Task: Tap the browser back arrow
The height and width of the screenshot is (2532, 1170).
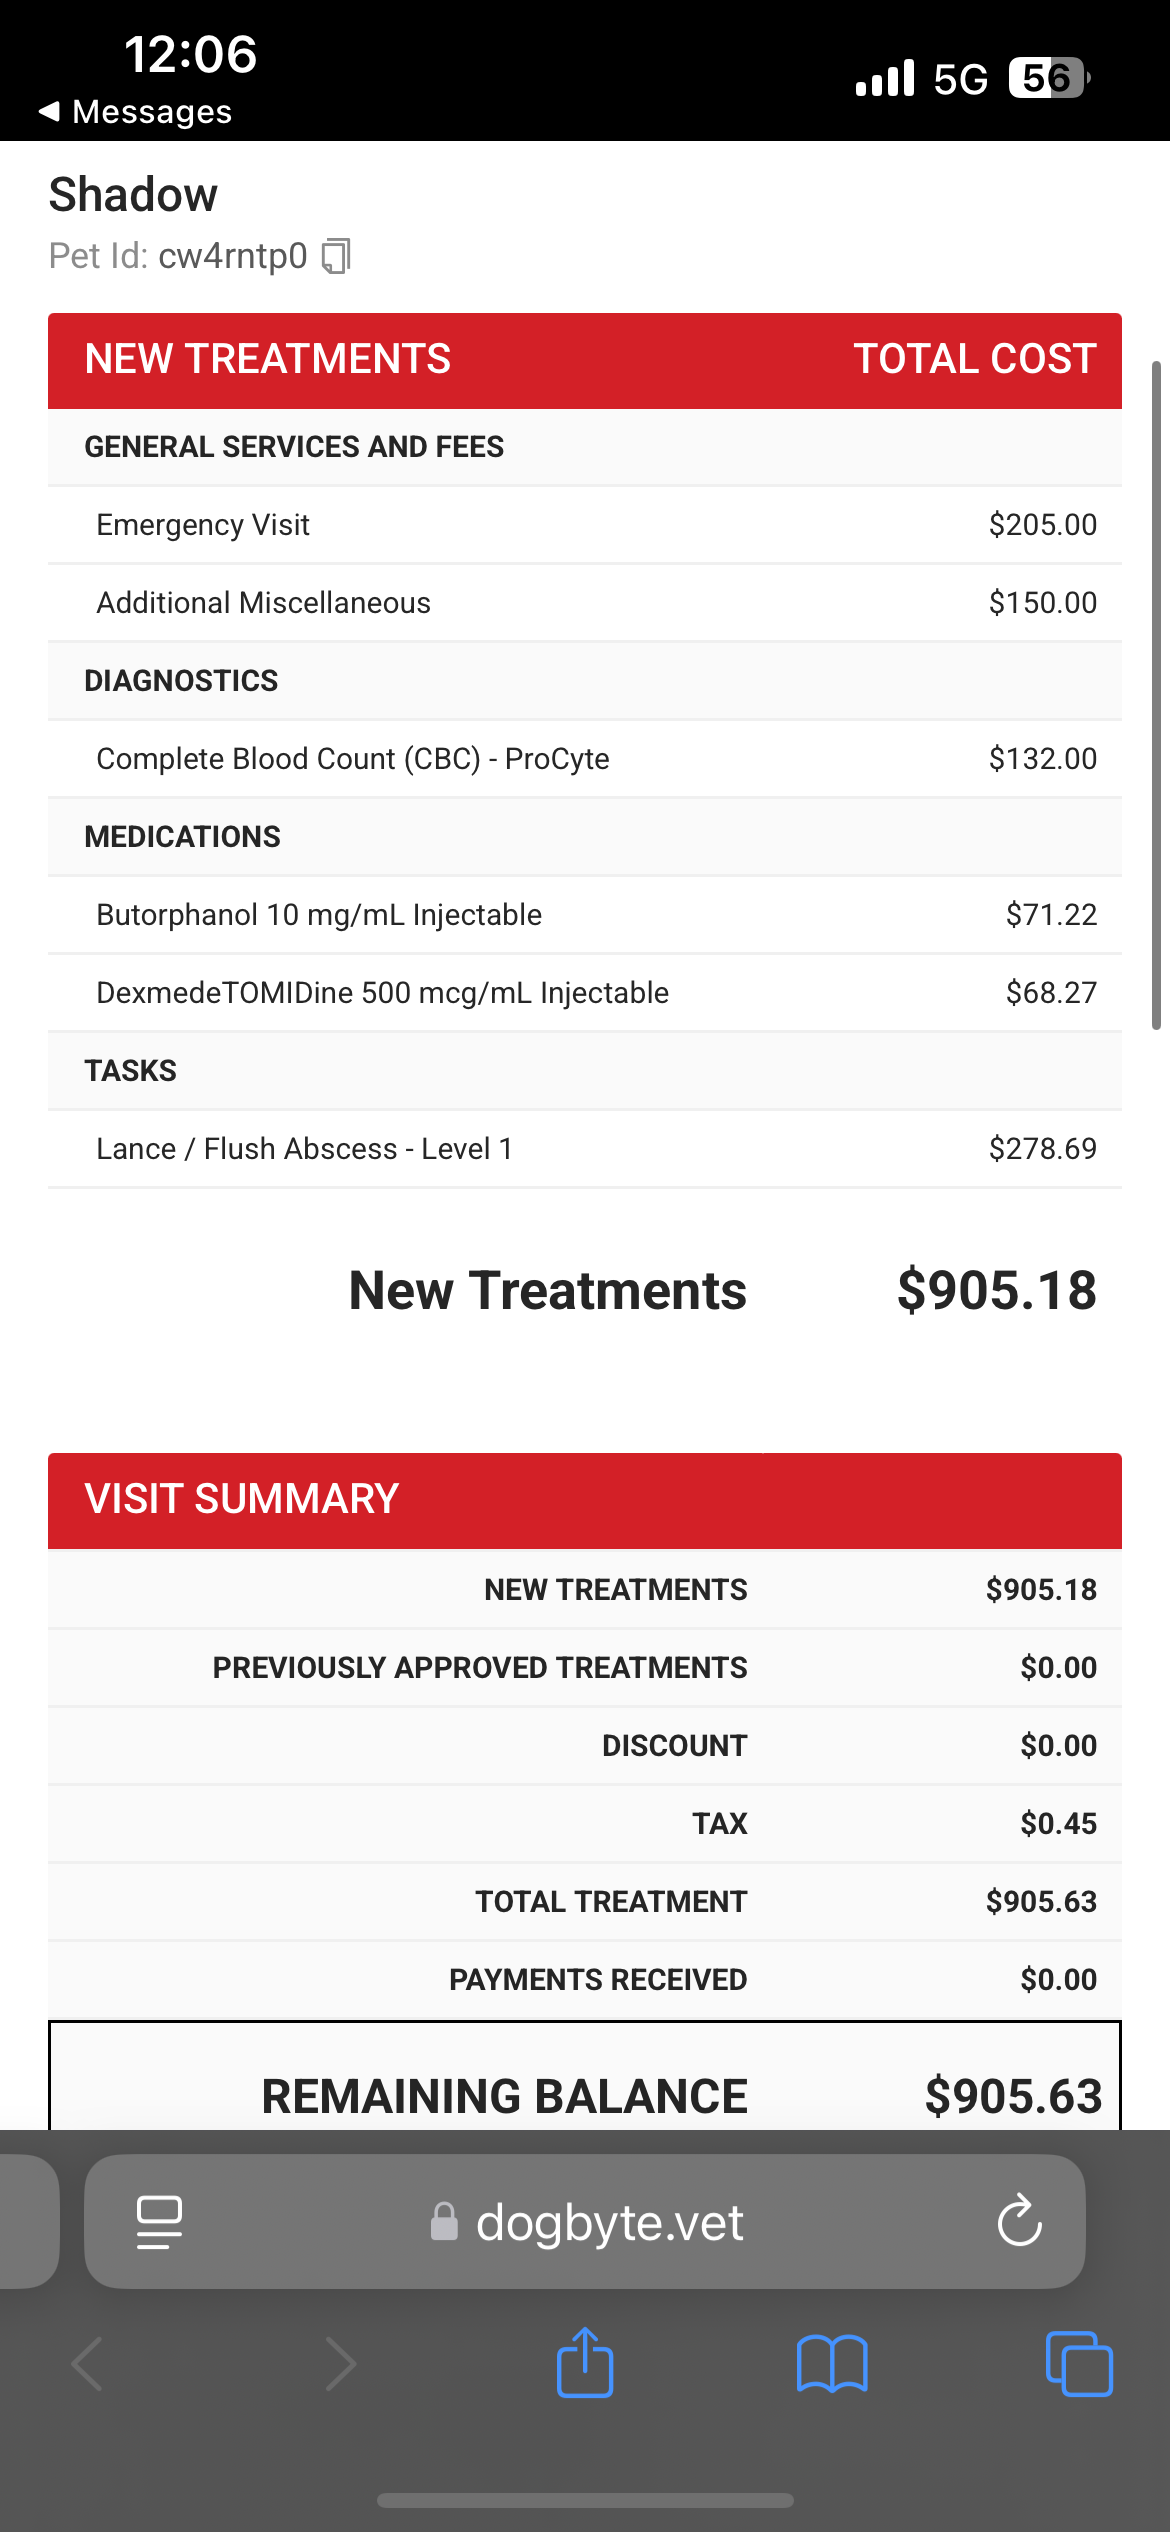Action: click(88, 2364)
